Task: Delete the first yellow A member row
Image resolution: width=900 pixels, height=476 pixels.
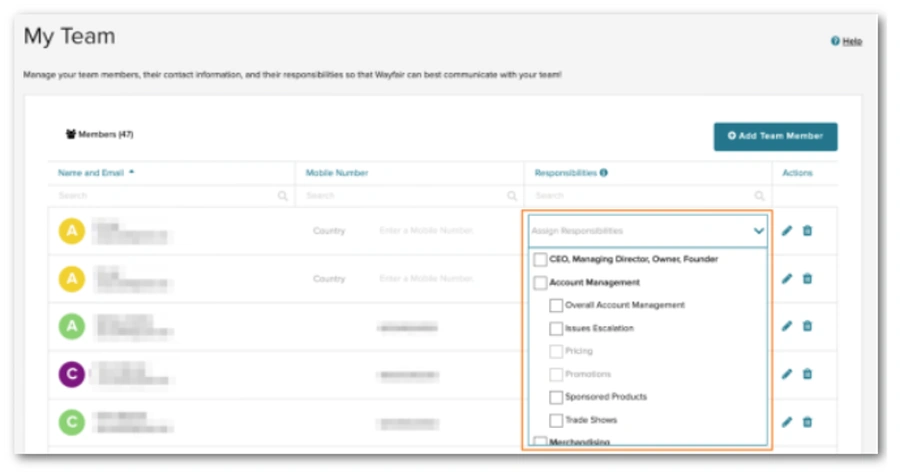Action: [808, 231]
